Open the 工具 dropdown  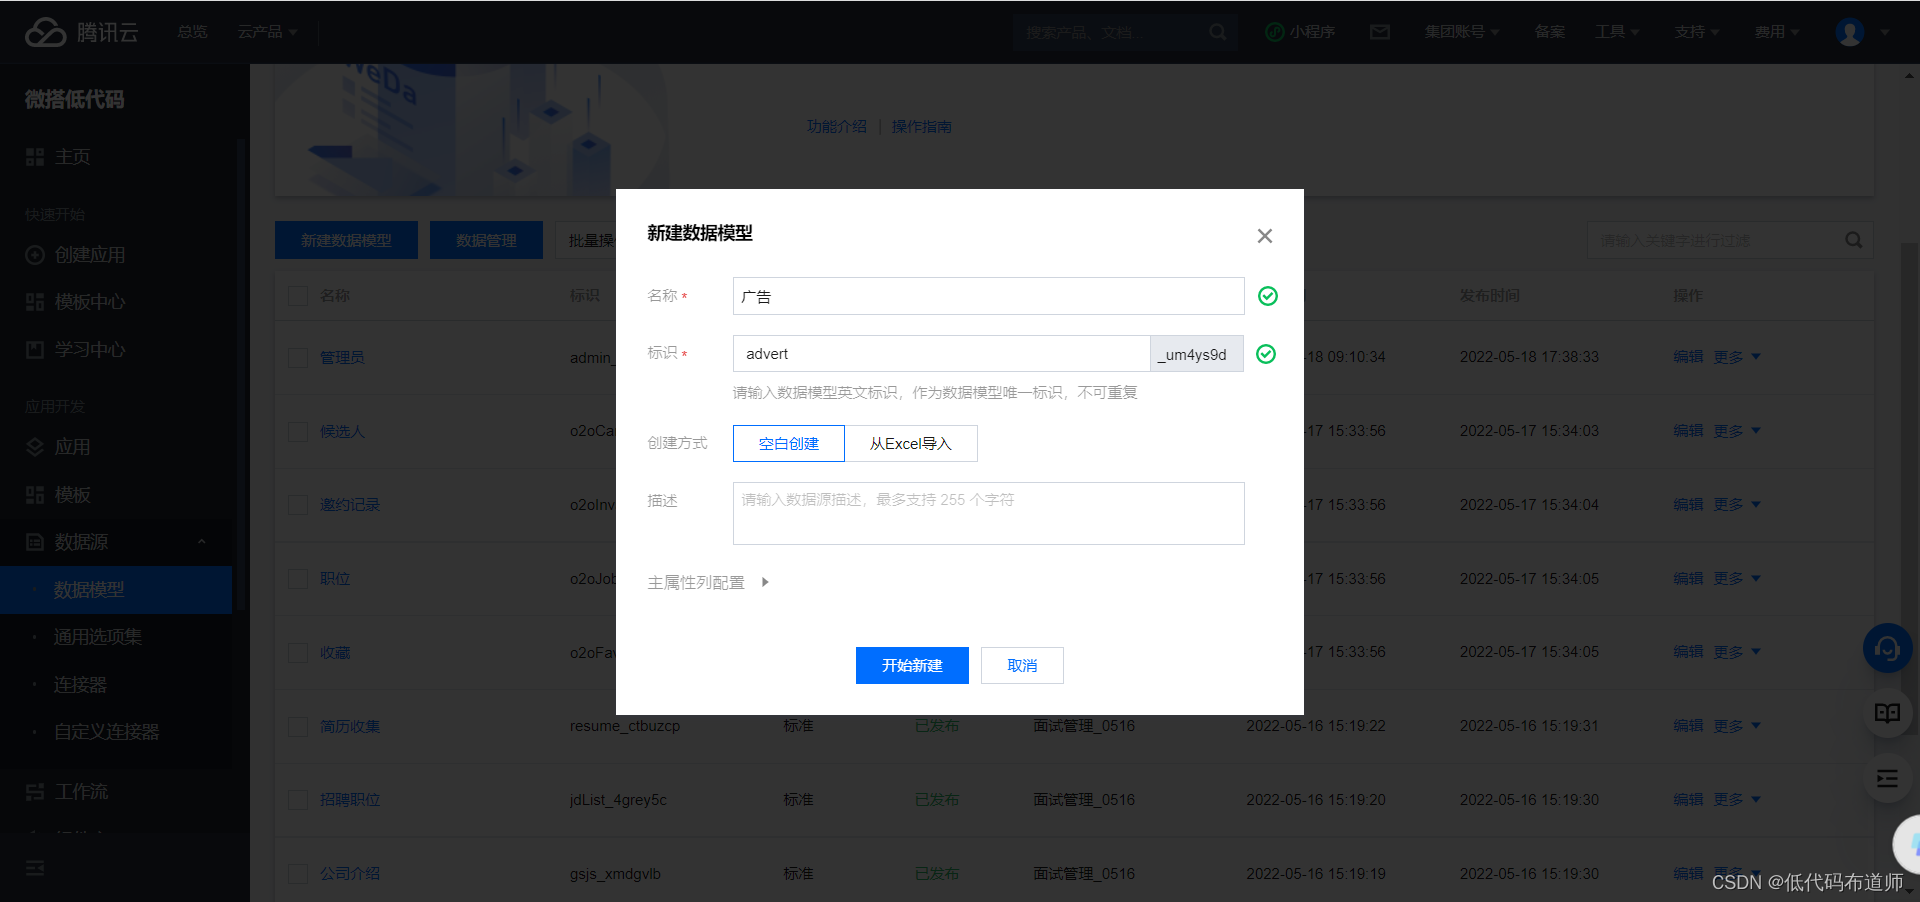1617,32
